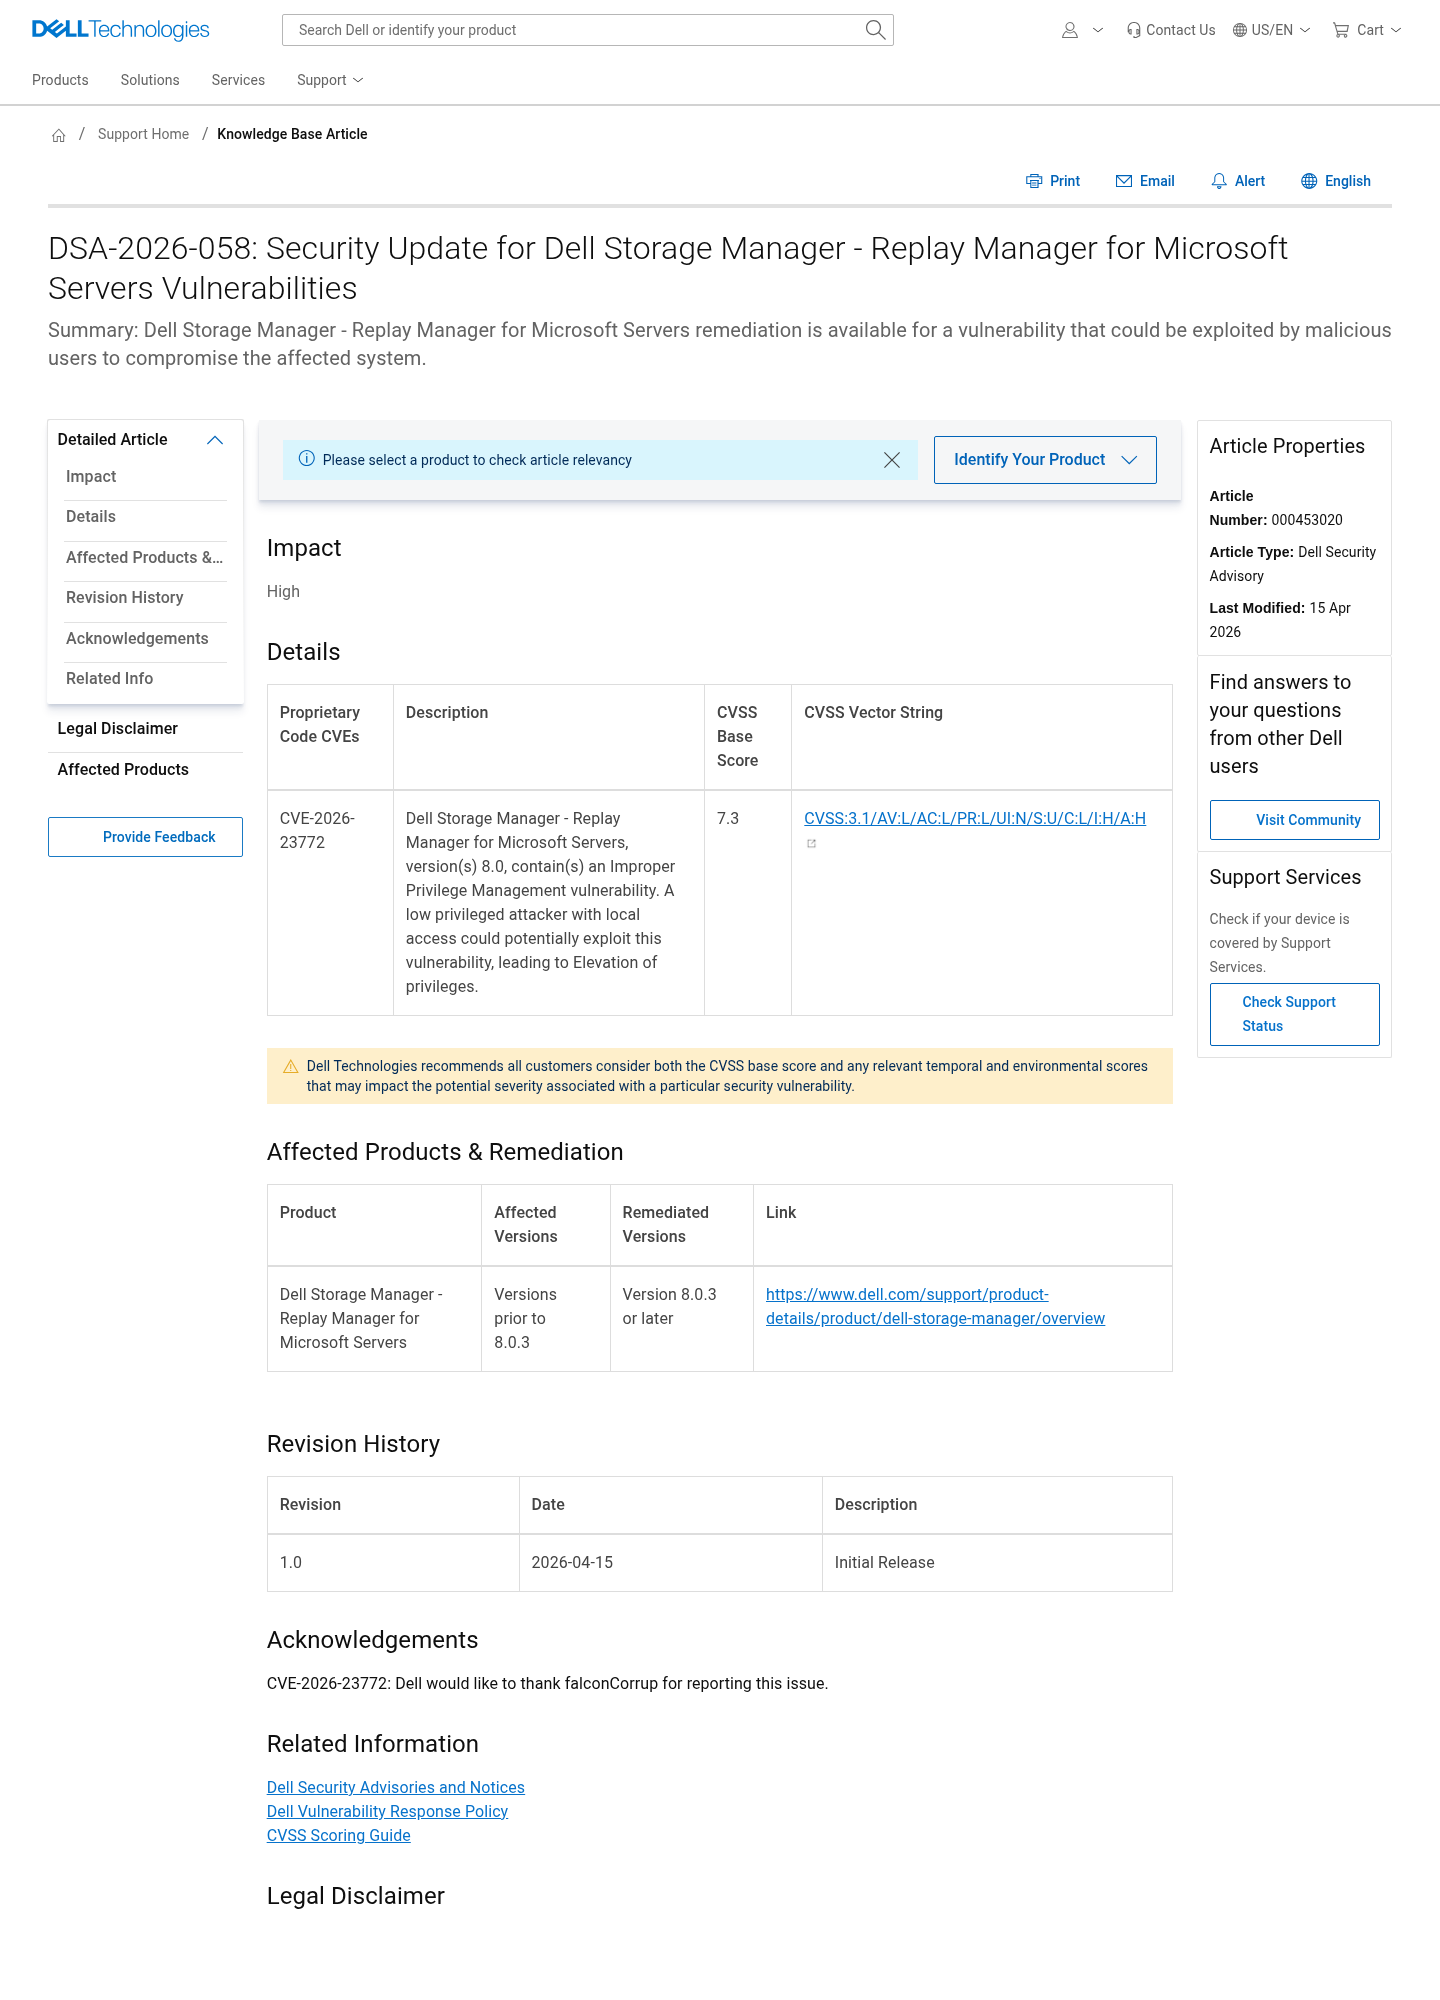The height and width of the screenshot is (2000, 1440).
Task: Click the home breadcrumb icon
Action: (59, 135)
